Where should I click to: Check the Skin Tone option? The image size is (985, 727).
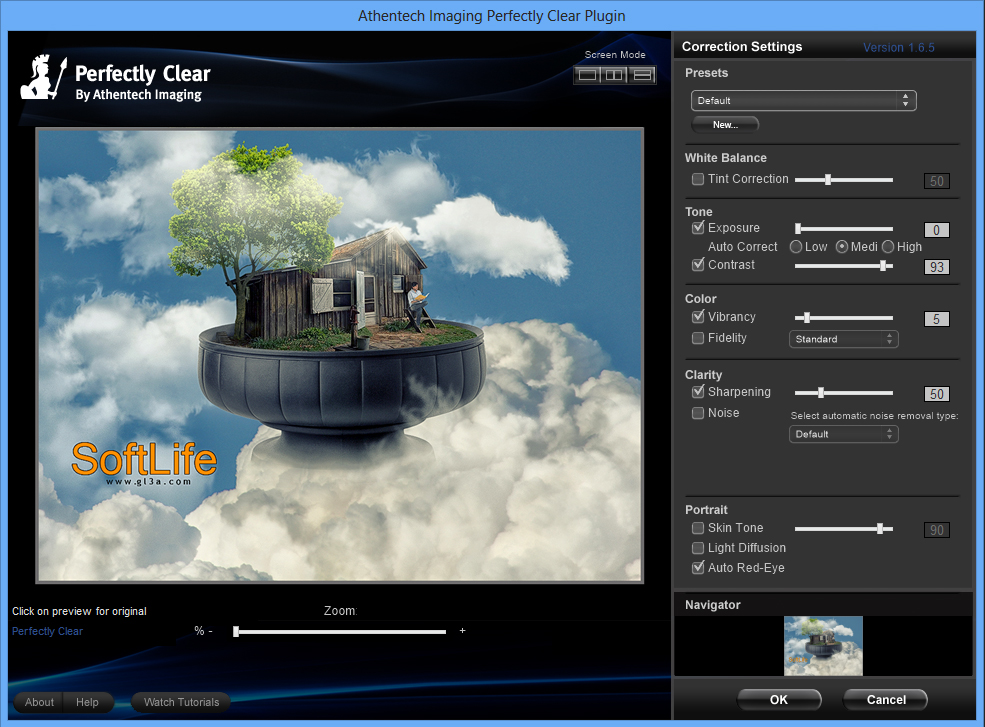[697, 528]
